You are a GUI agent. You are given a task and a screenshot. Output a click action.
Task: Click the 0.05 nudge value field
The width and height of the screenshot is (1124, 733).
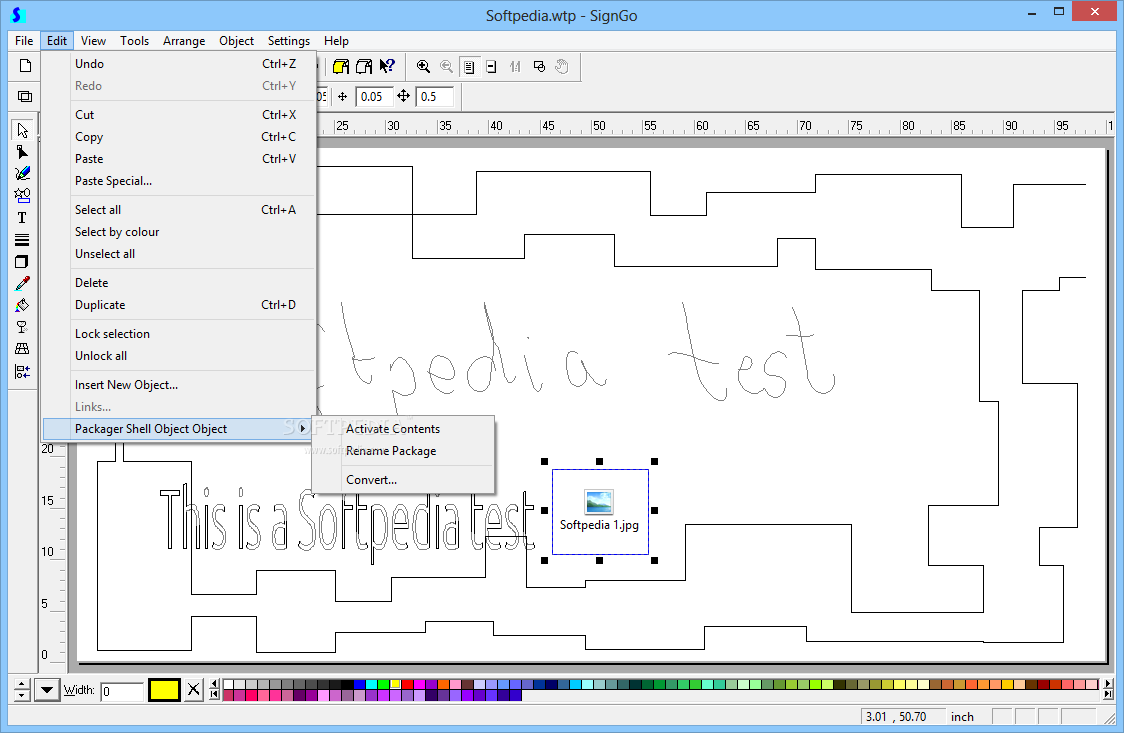click(374, 97)
